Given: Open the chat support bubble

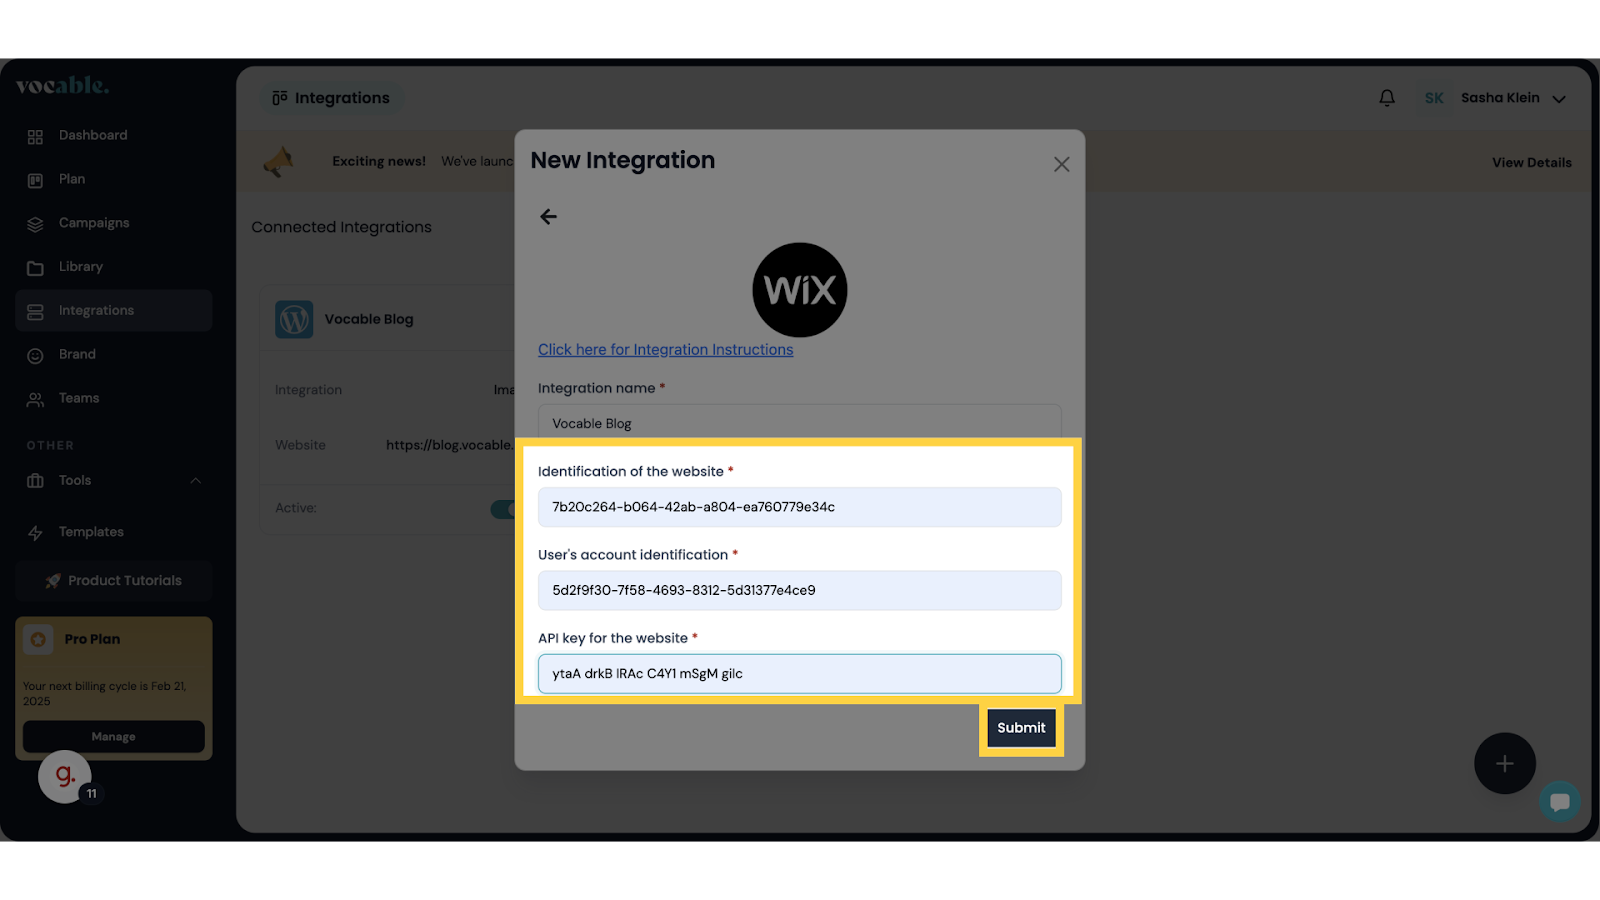Looking at the screenshot, I should point(1559,802).
